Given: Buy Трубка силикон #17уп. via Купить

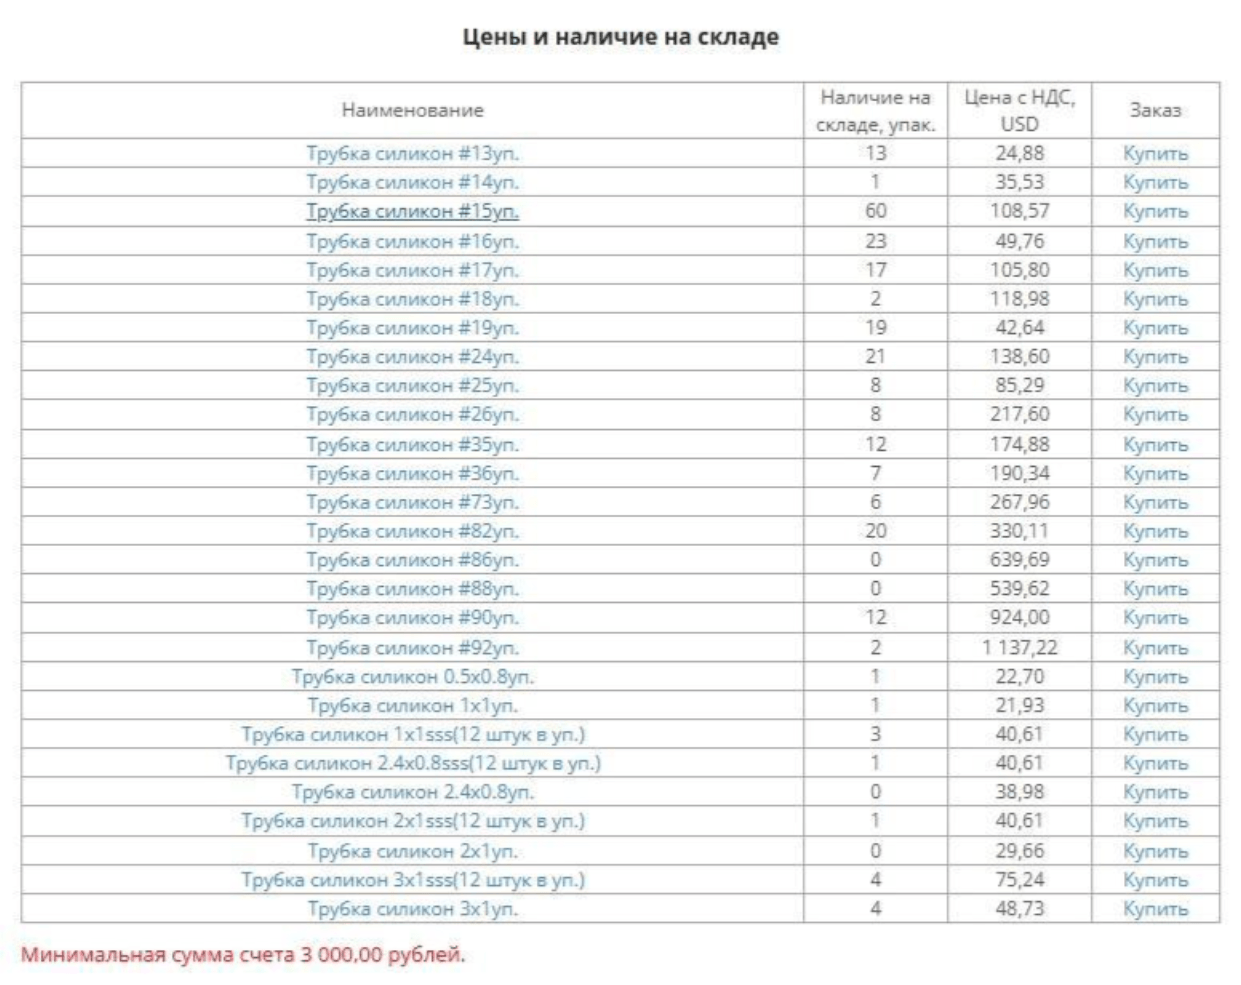Looking at the screenshot, I should (1155, 270).
